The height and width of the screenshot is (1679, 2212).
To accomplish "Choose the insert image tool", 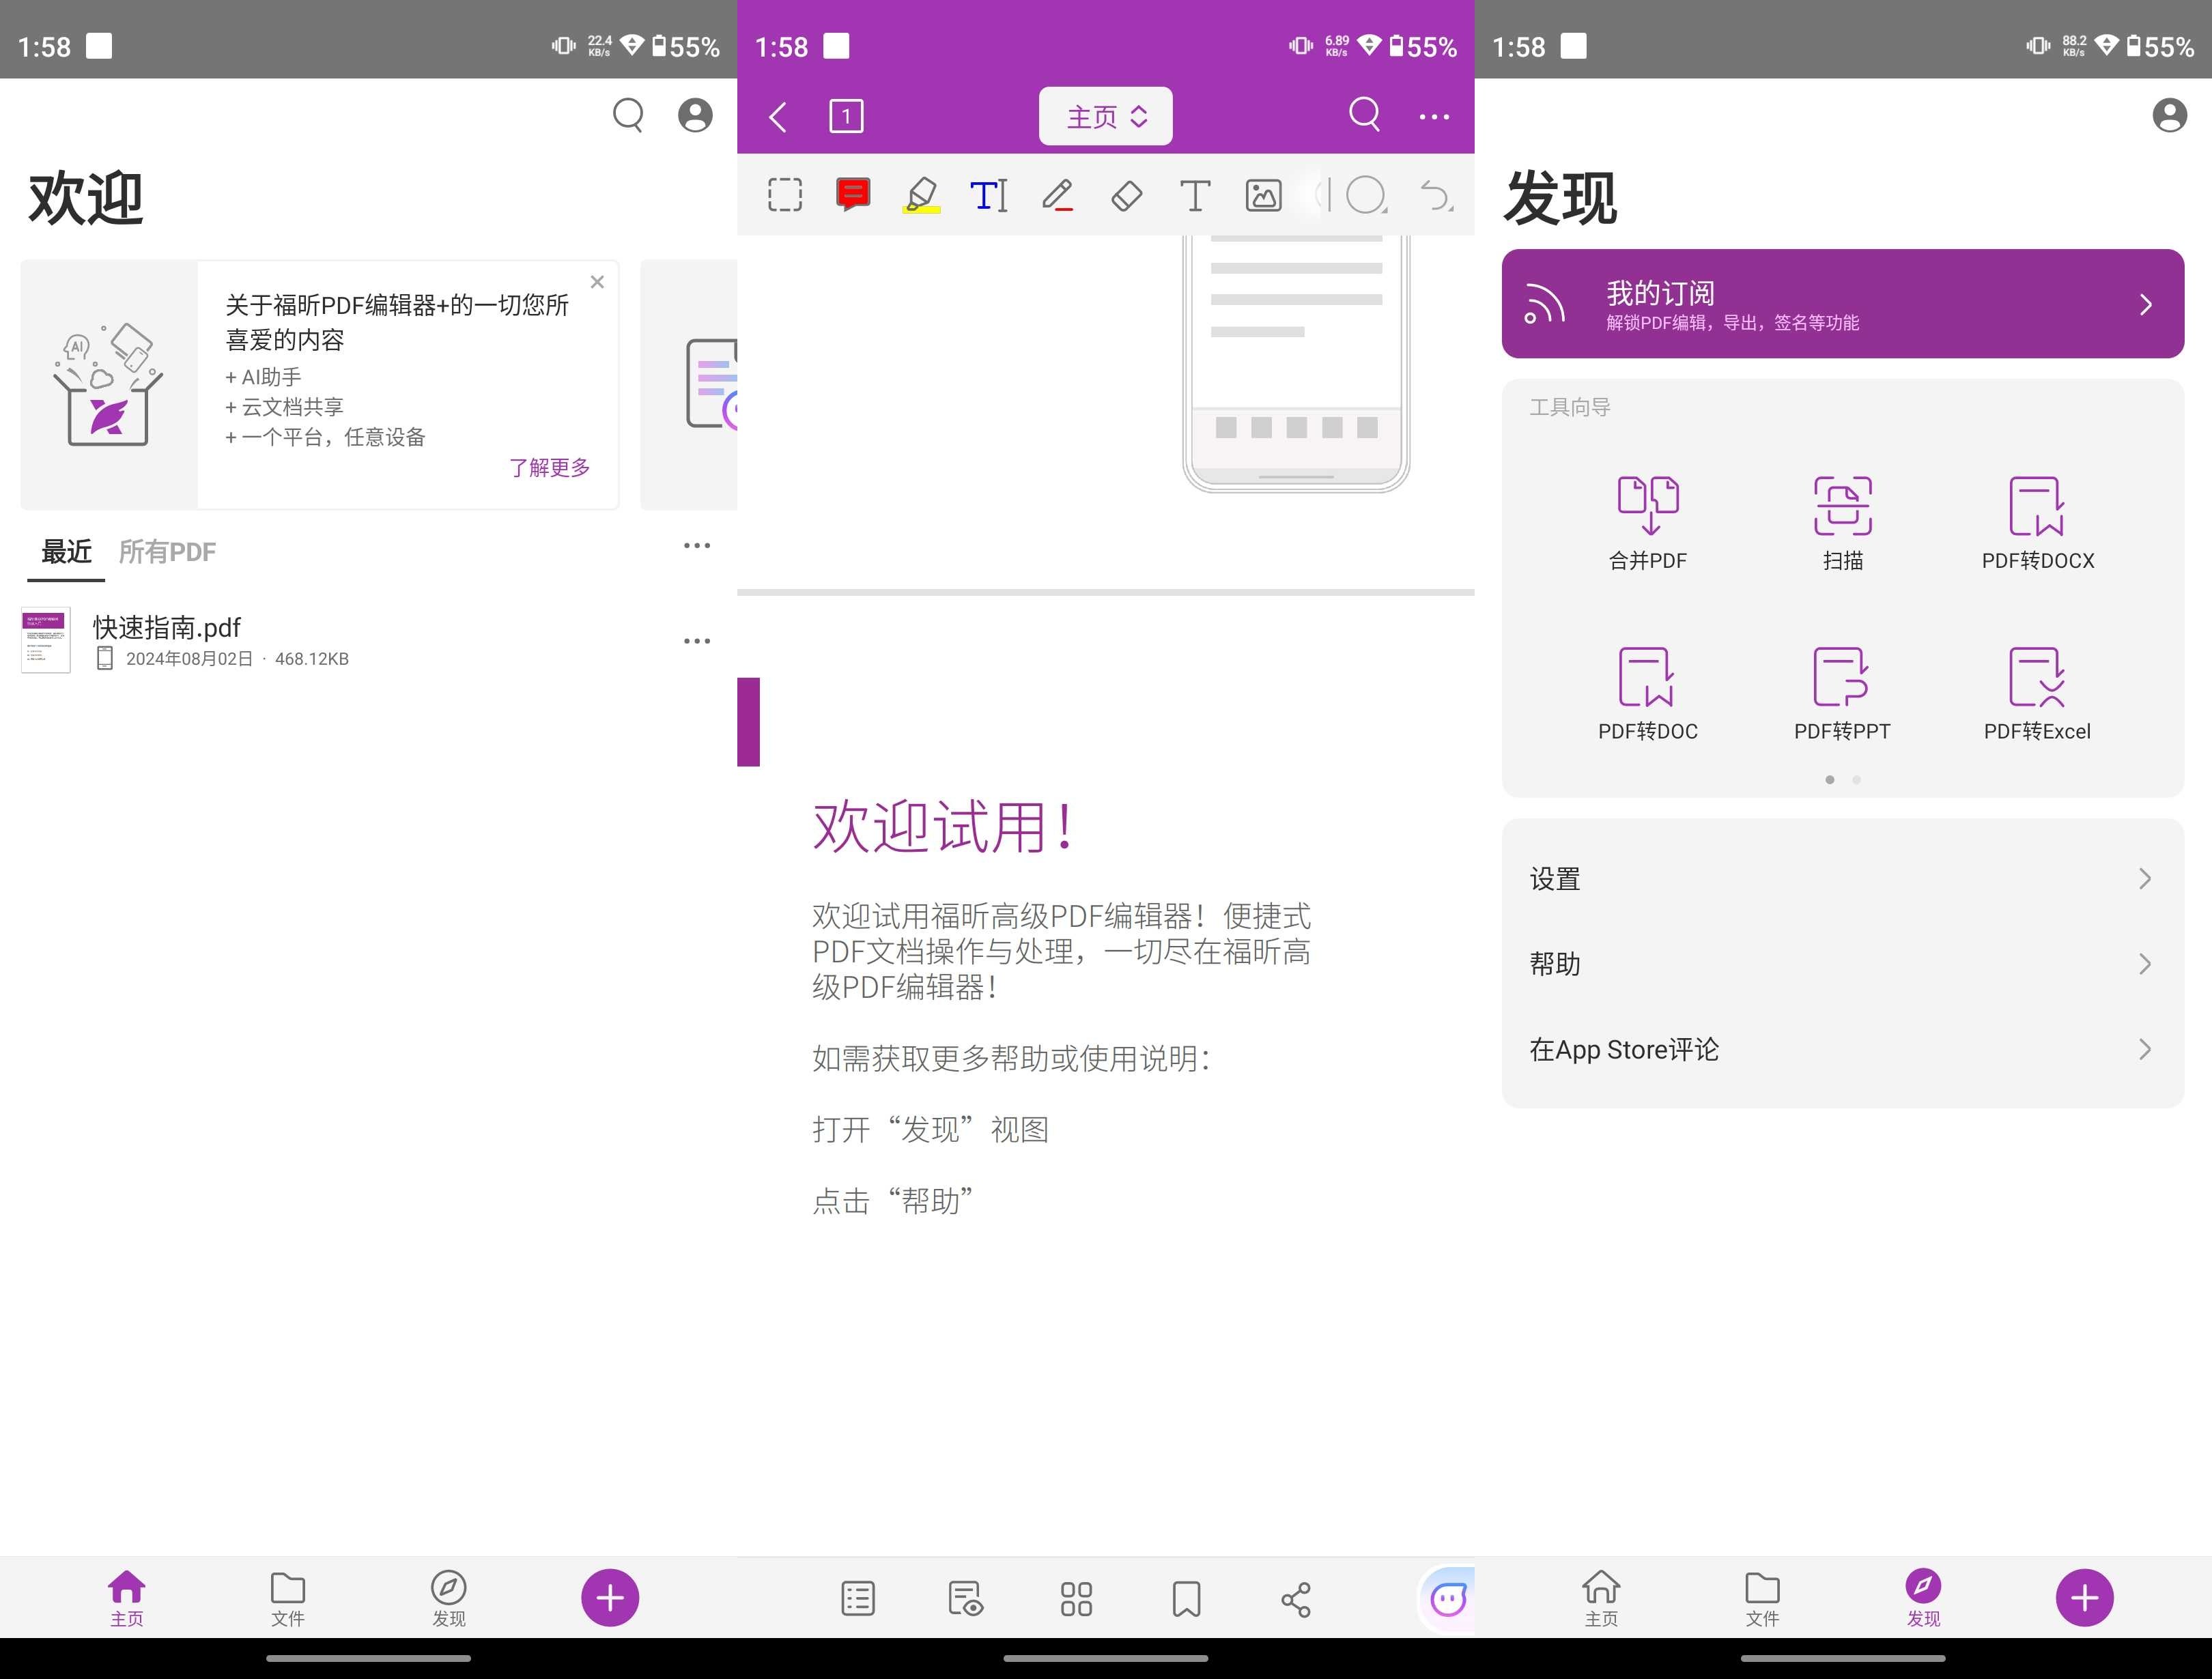I will (x=1263, y=195).
